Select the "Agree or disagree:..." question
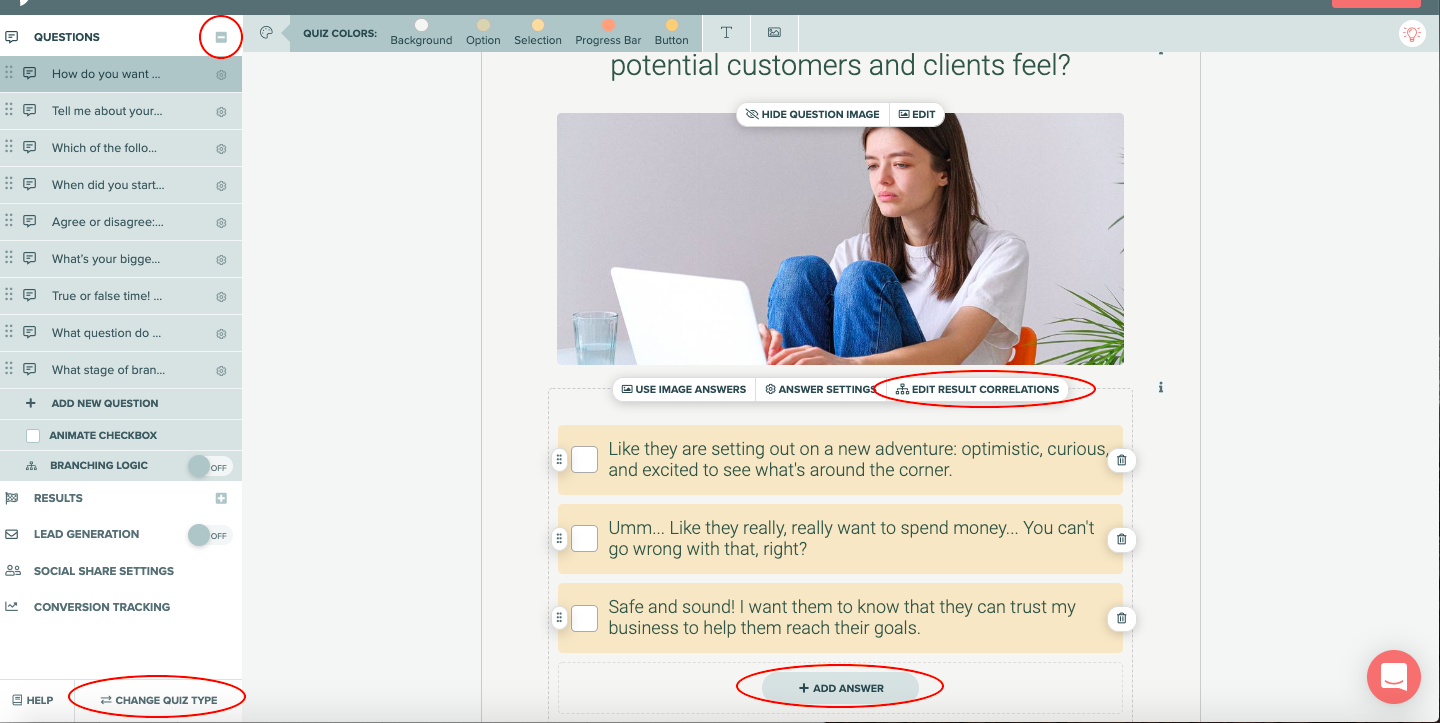Viewport: 1440px width, 723px height. pos(121,222)
